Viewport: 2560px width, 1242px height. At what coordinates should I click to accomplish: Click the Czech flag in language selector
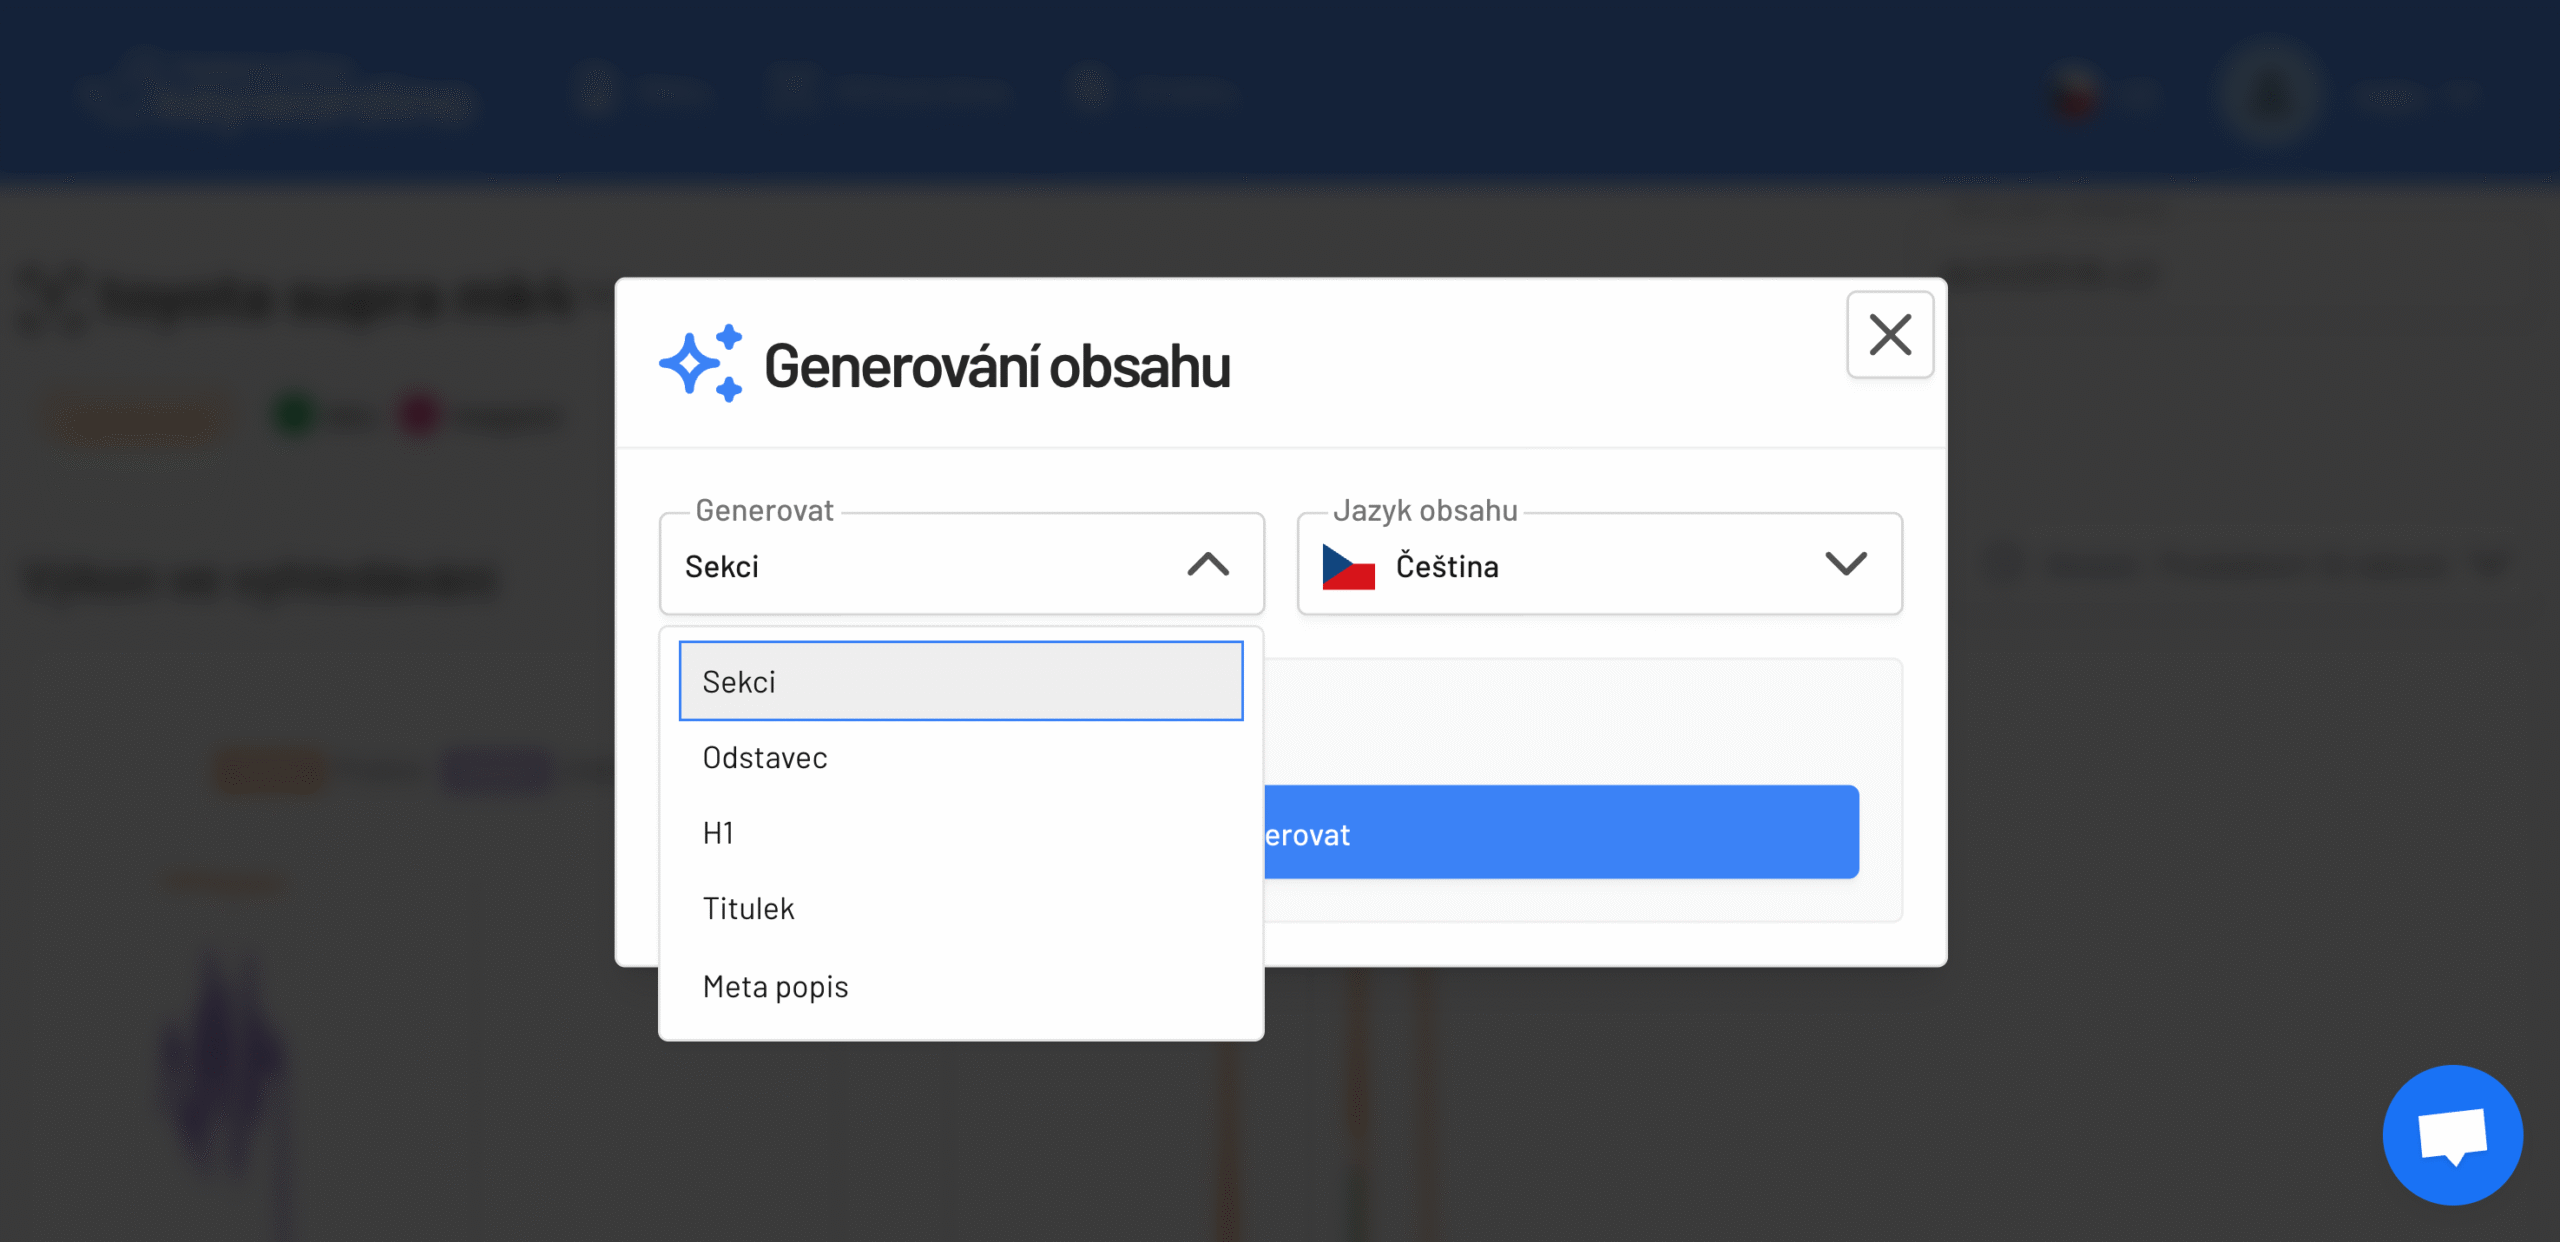coord(1347,566)
